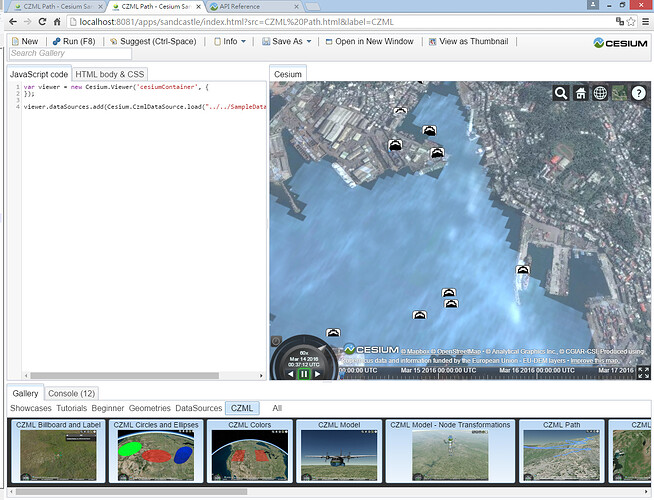
Task: Click Open in New Window
Action: click(370, 41)
